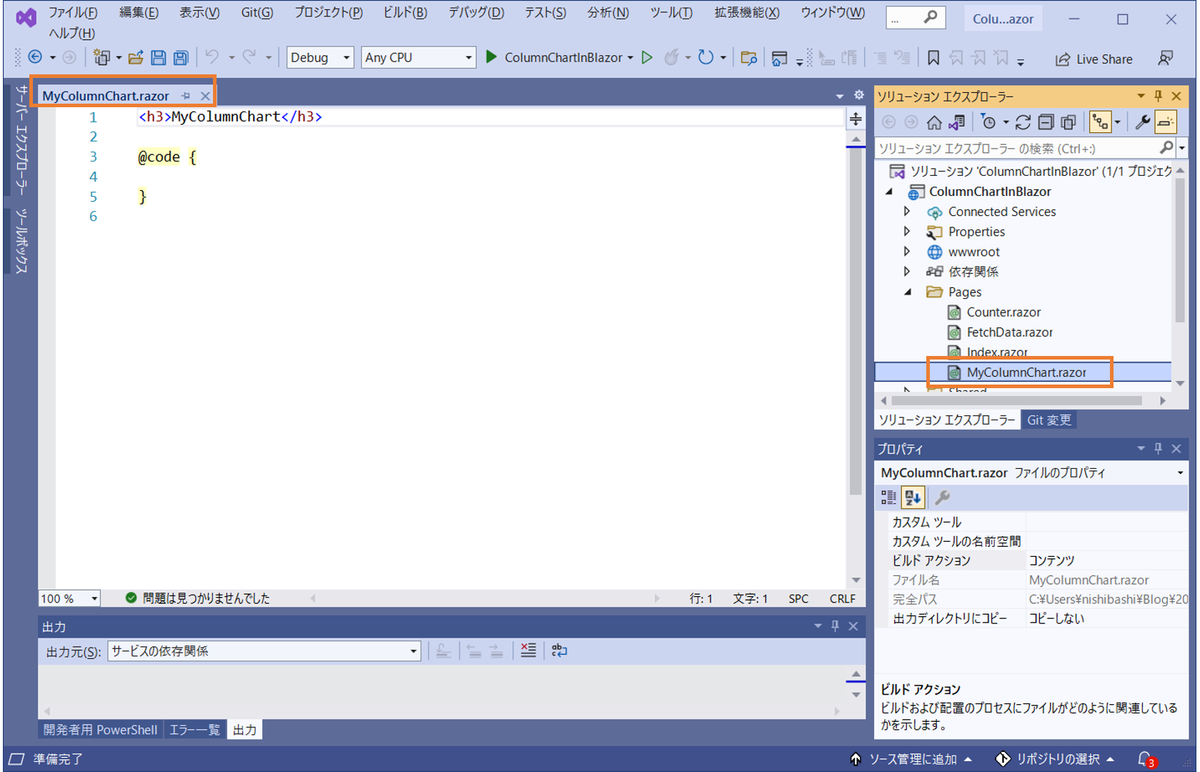Viewport: 1200px width, 772px height.
Task: Click Show All Files icon in Solution Explorer
Action: pos(1067,122)
